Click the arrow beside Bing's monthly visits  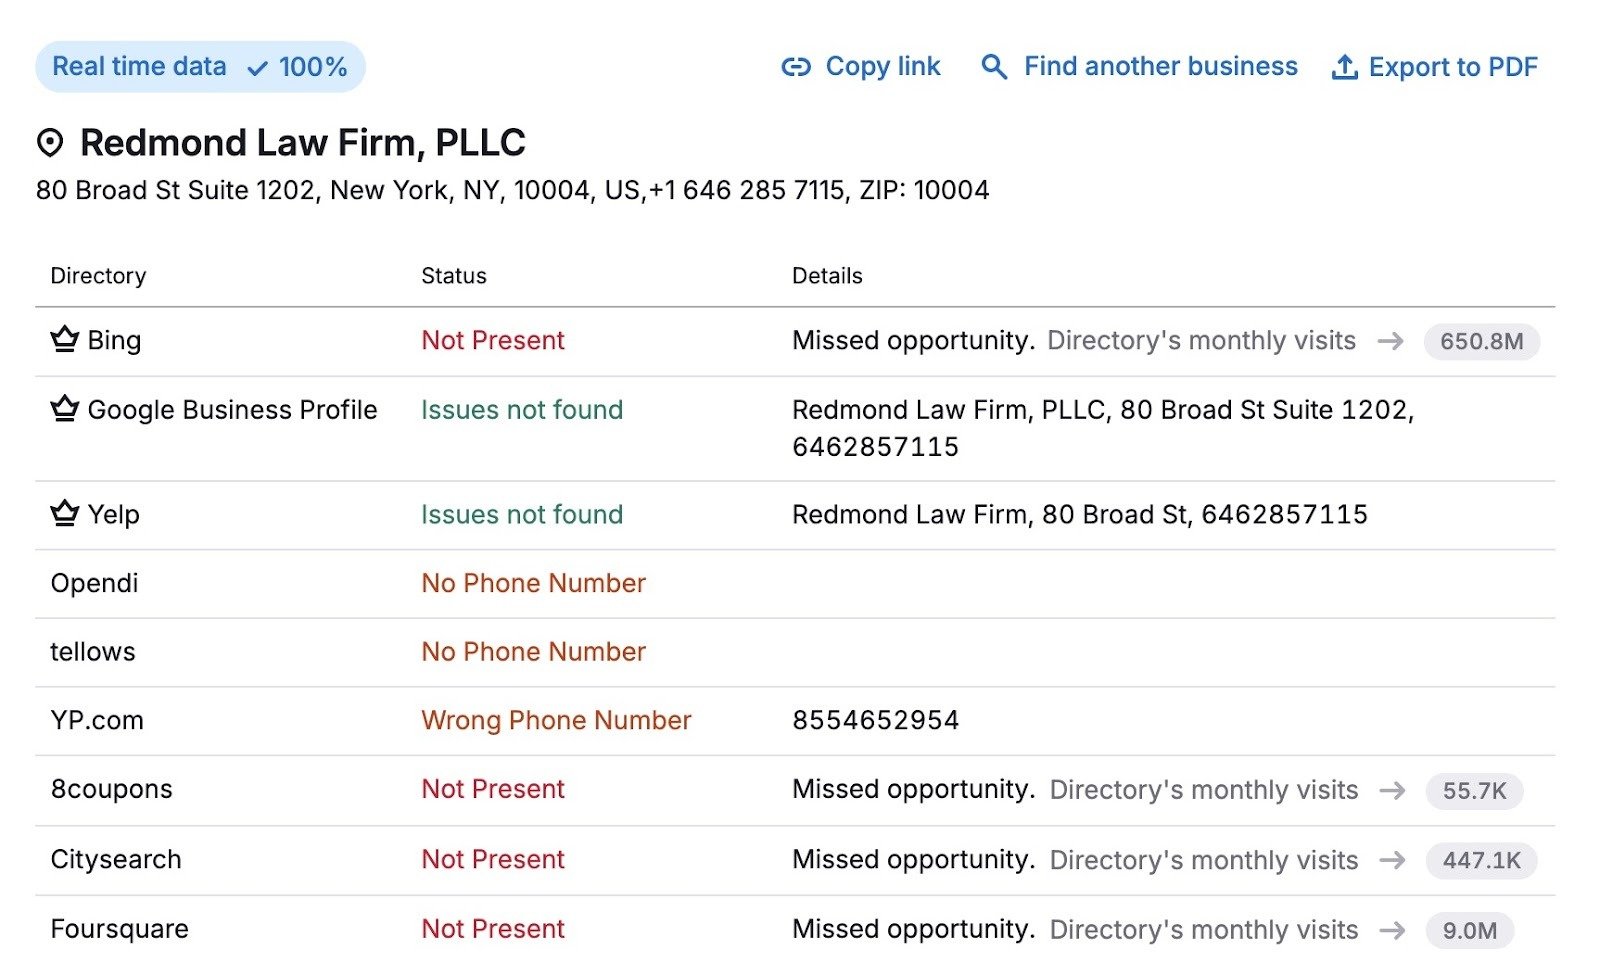coord(1391,341)
